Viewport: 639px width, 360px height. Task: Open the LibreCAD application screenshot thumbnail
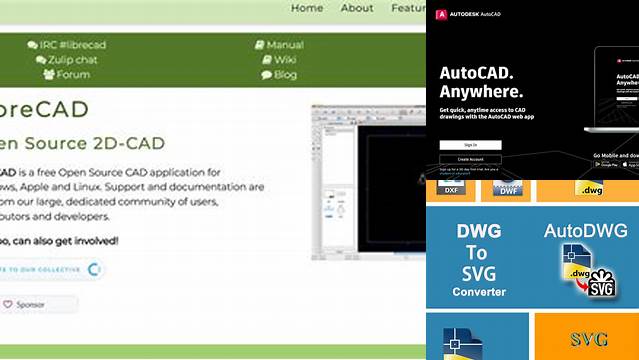368,183
